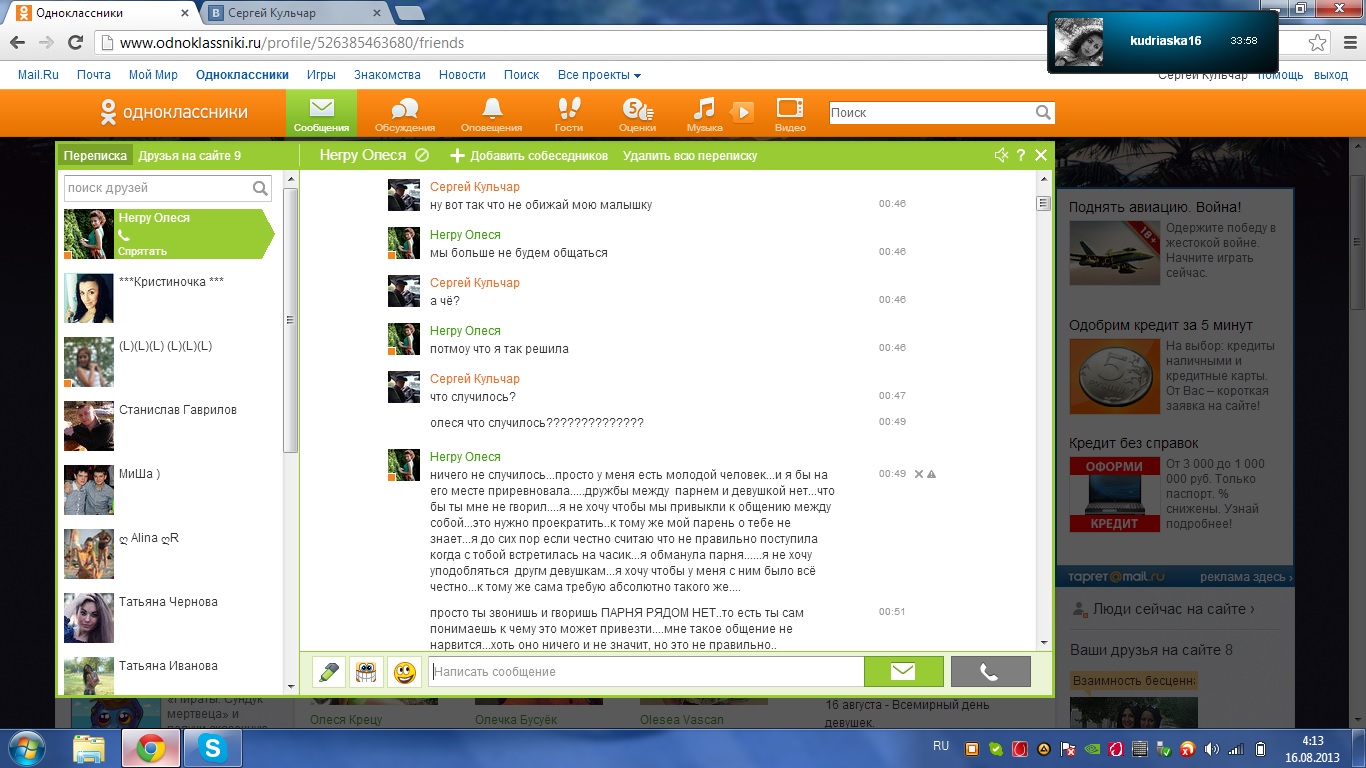Start a call with gray phone button
The width and height of the screenshot is (1366, 768).
click(990, 672)
